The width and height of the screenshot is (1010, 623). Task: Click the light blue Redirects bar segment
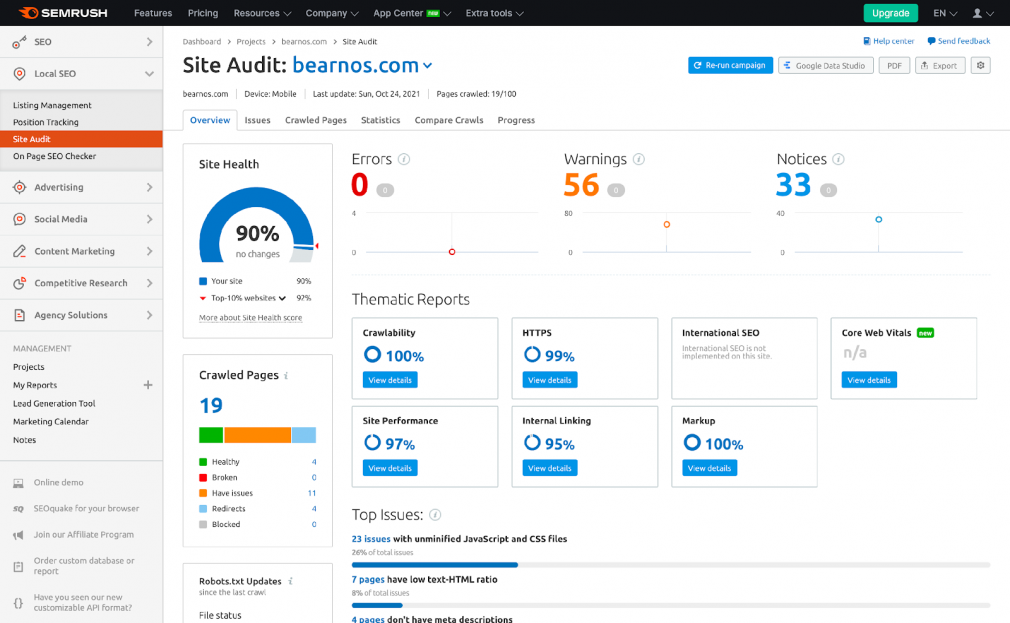[304, 435]
